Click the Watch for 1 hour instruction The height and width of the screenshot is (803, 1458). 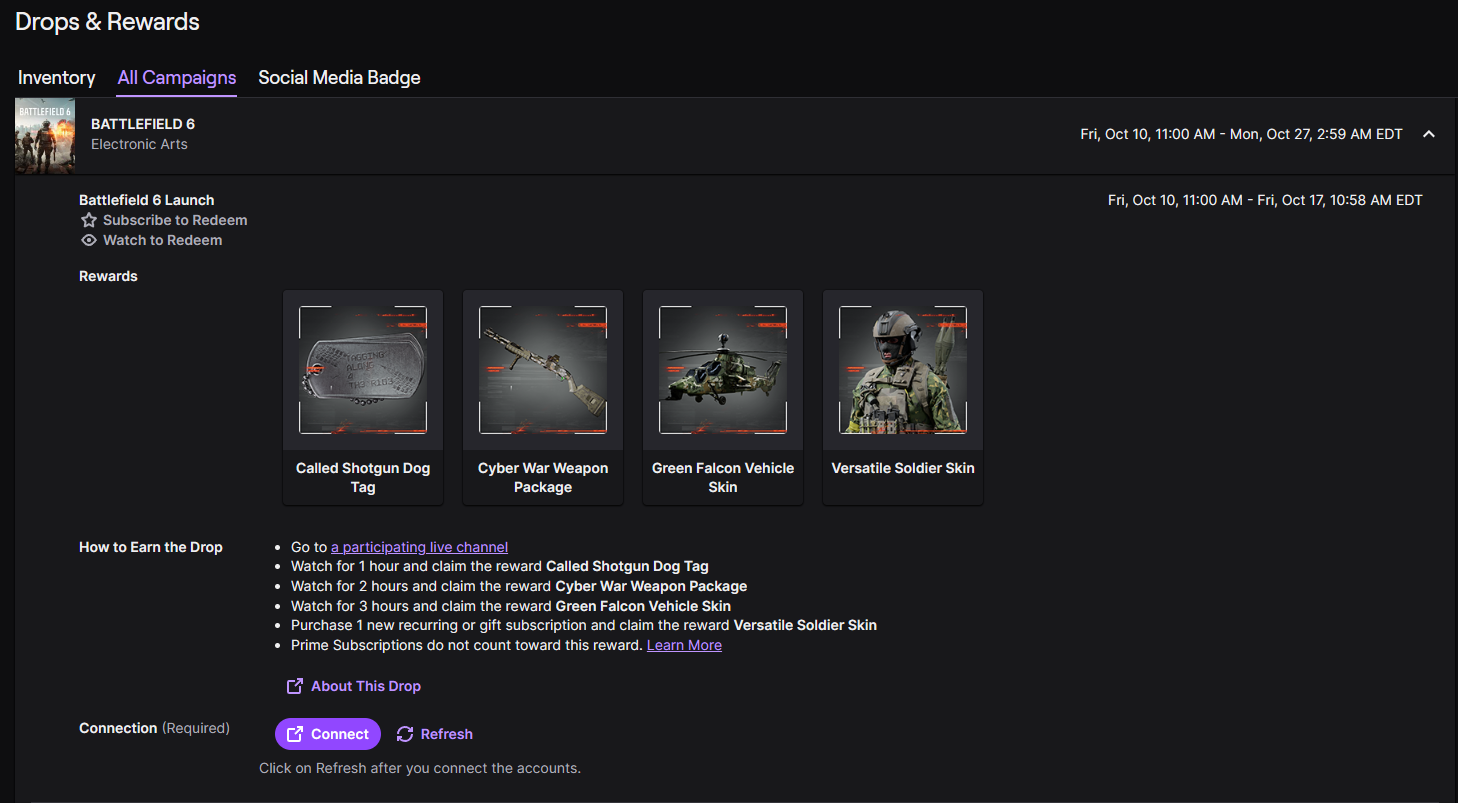500,566
